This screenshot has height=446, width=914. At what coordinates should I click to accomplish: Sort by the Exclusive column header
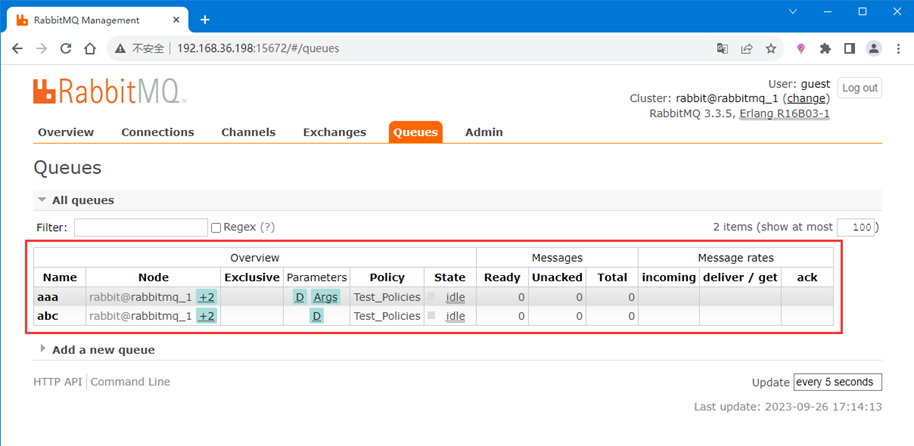(252, 278)
